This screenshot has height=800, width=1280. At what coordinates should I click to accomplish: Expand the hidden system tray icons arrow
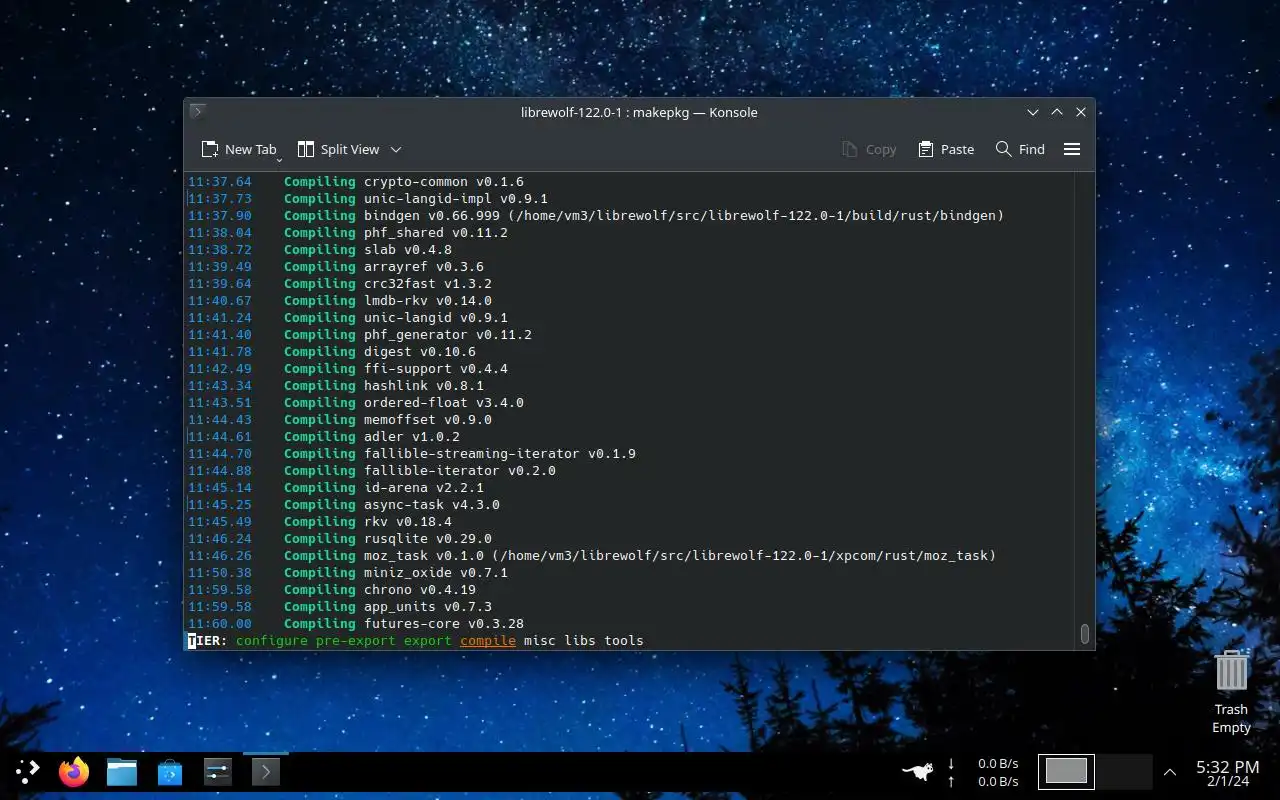point(1170,772)
